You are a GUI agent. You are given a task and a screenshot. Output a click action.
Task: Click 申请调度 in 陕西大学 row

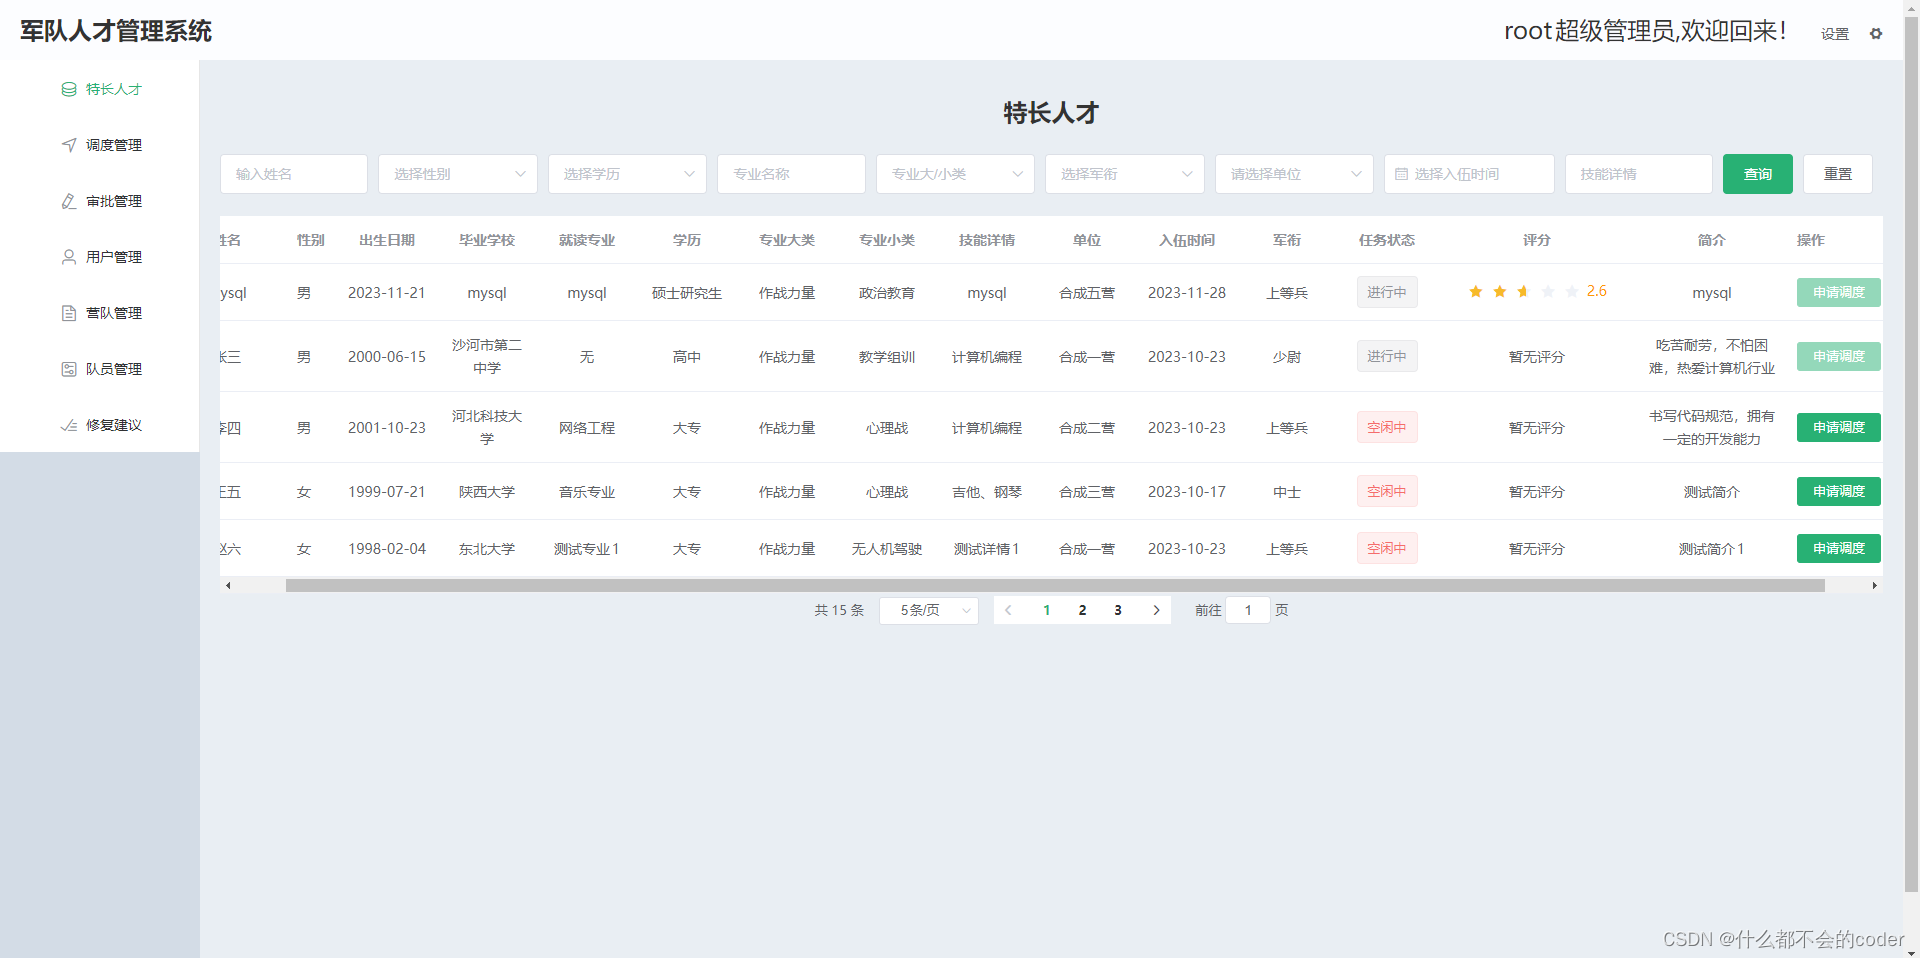pos(1839,491)
